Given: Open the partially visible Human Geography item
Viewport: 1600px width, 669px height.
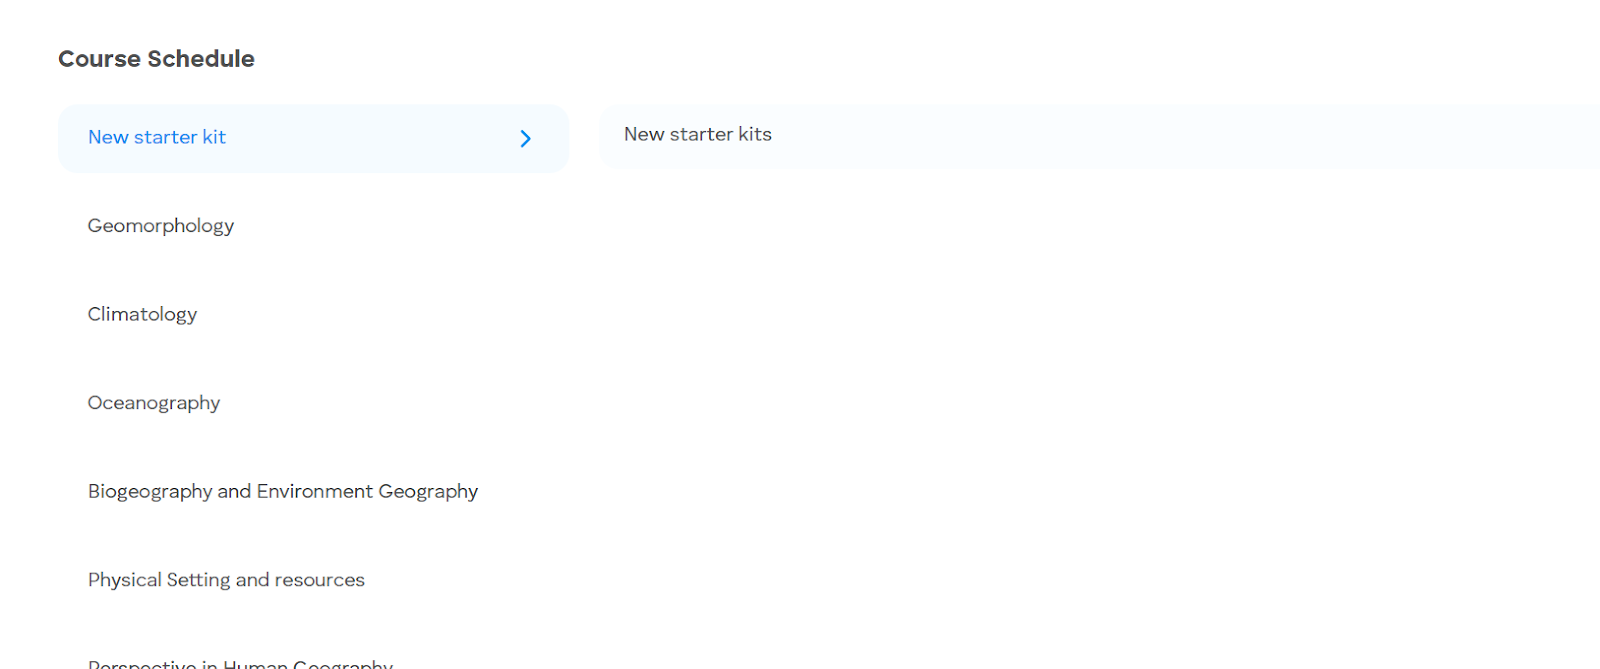Looking at the screenshot, I should point(240,663).
